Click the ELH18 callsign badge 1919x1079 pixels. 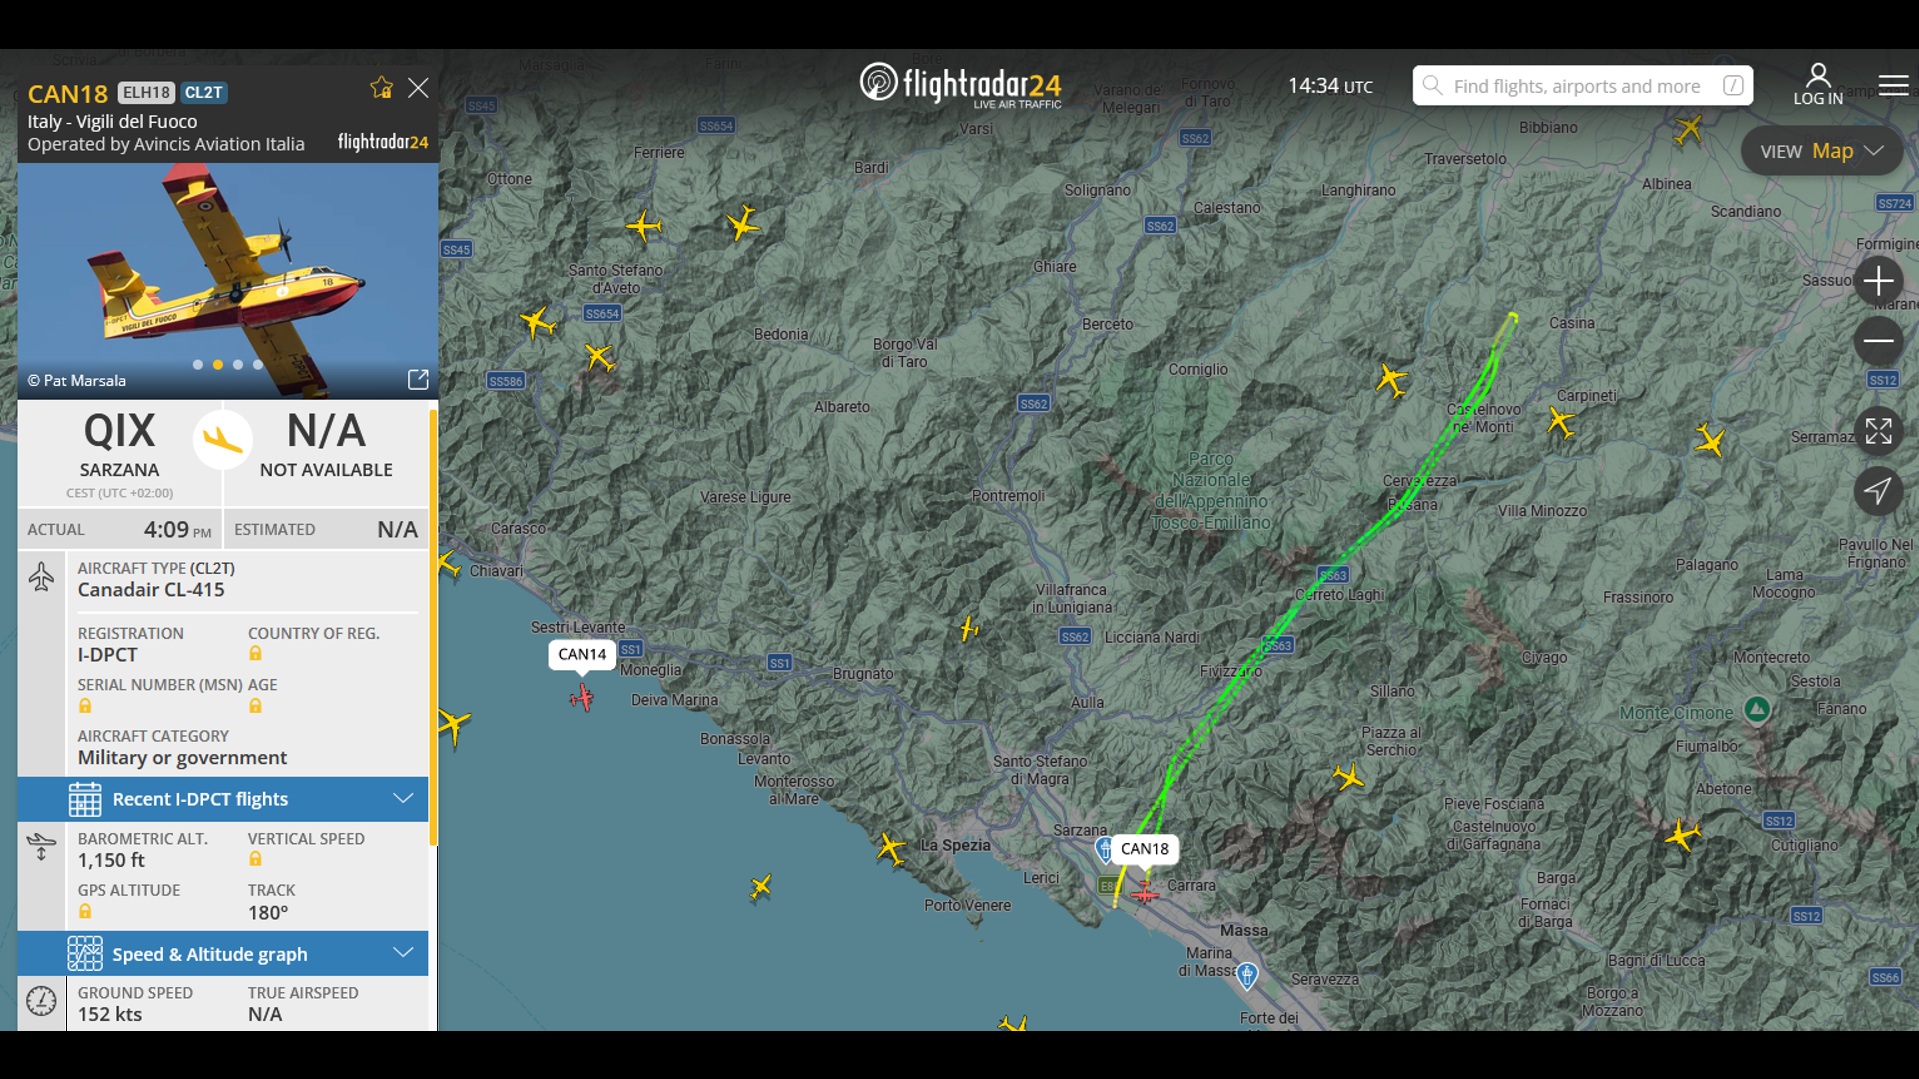pos(146,93)
